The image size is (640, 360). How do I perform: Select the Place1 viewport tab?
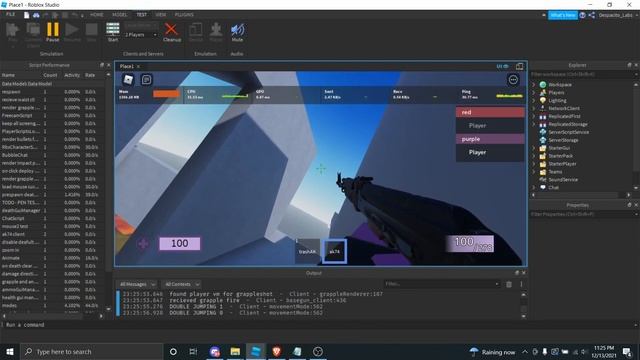pos(127,66)
